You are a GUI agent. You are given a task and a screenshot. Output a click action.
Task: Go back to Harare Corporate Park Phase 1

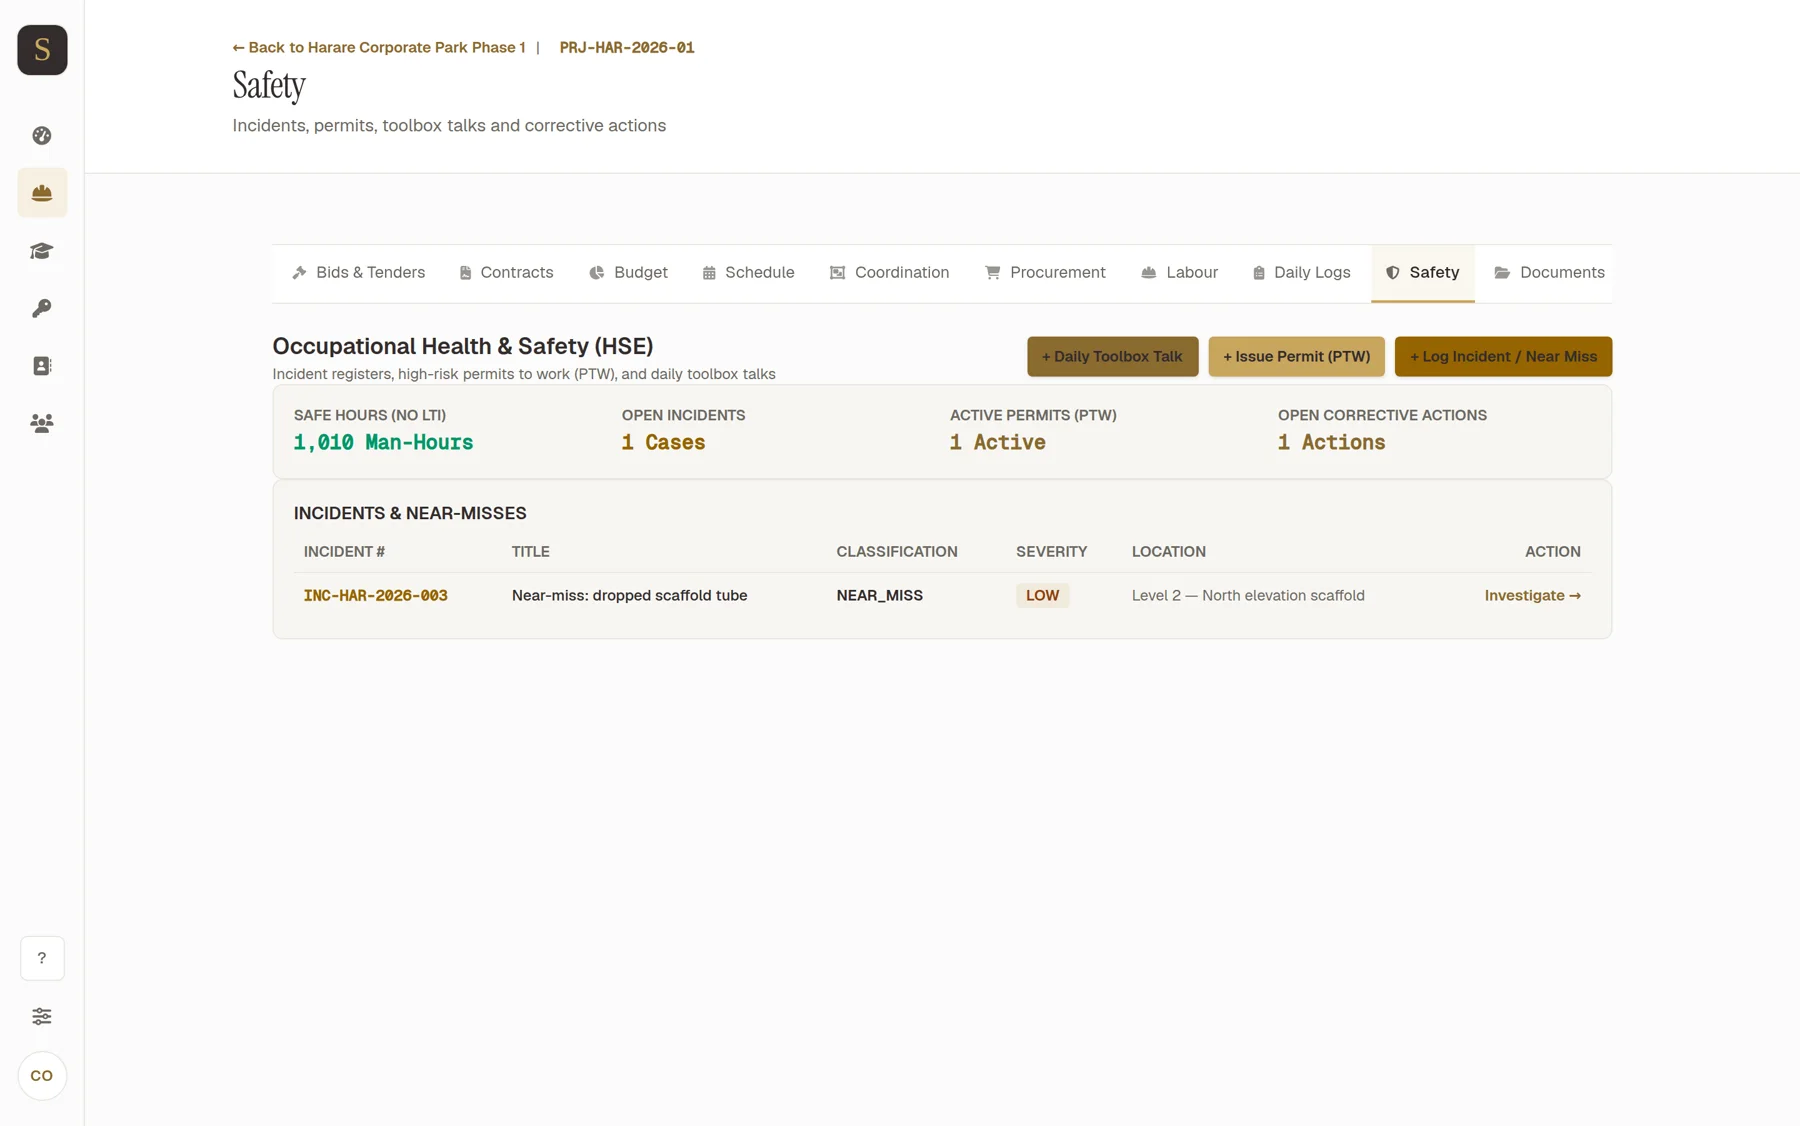[x=379, y=48]
